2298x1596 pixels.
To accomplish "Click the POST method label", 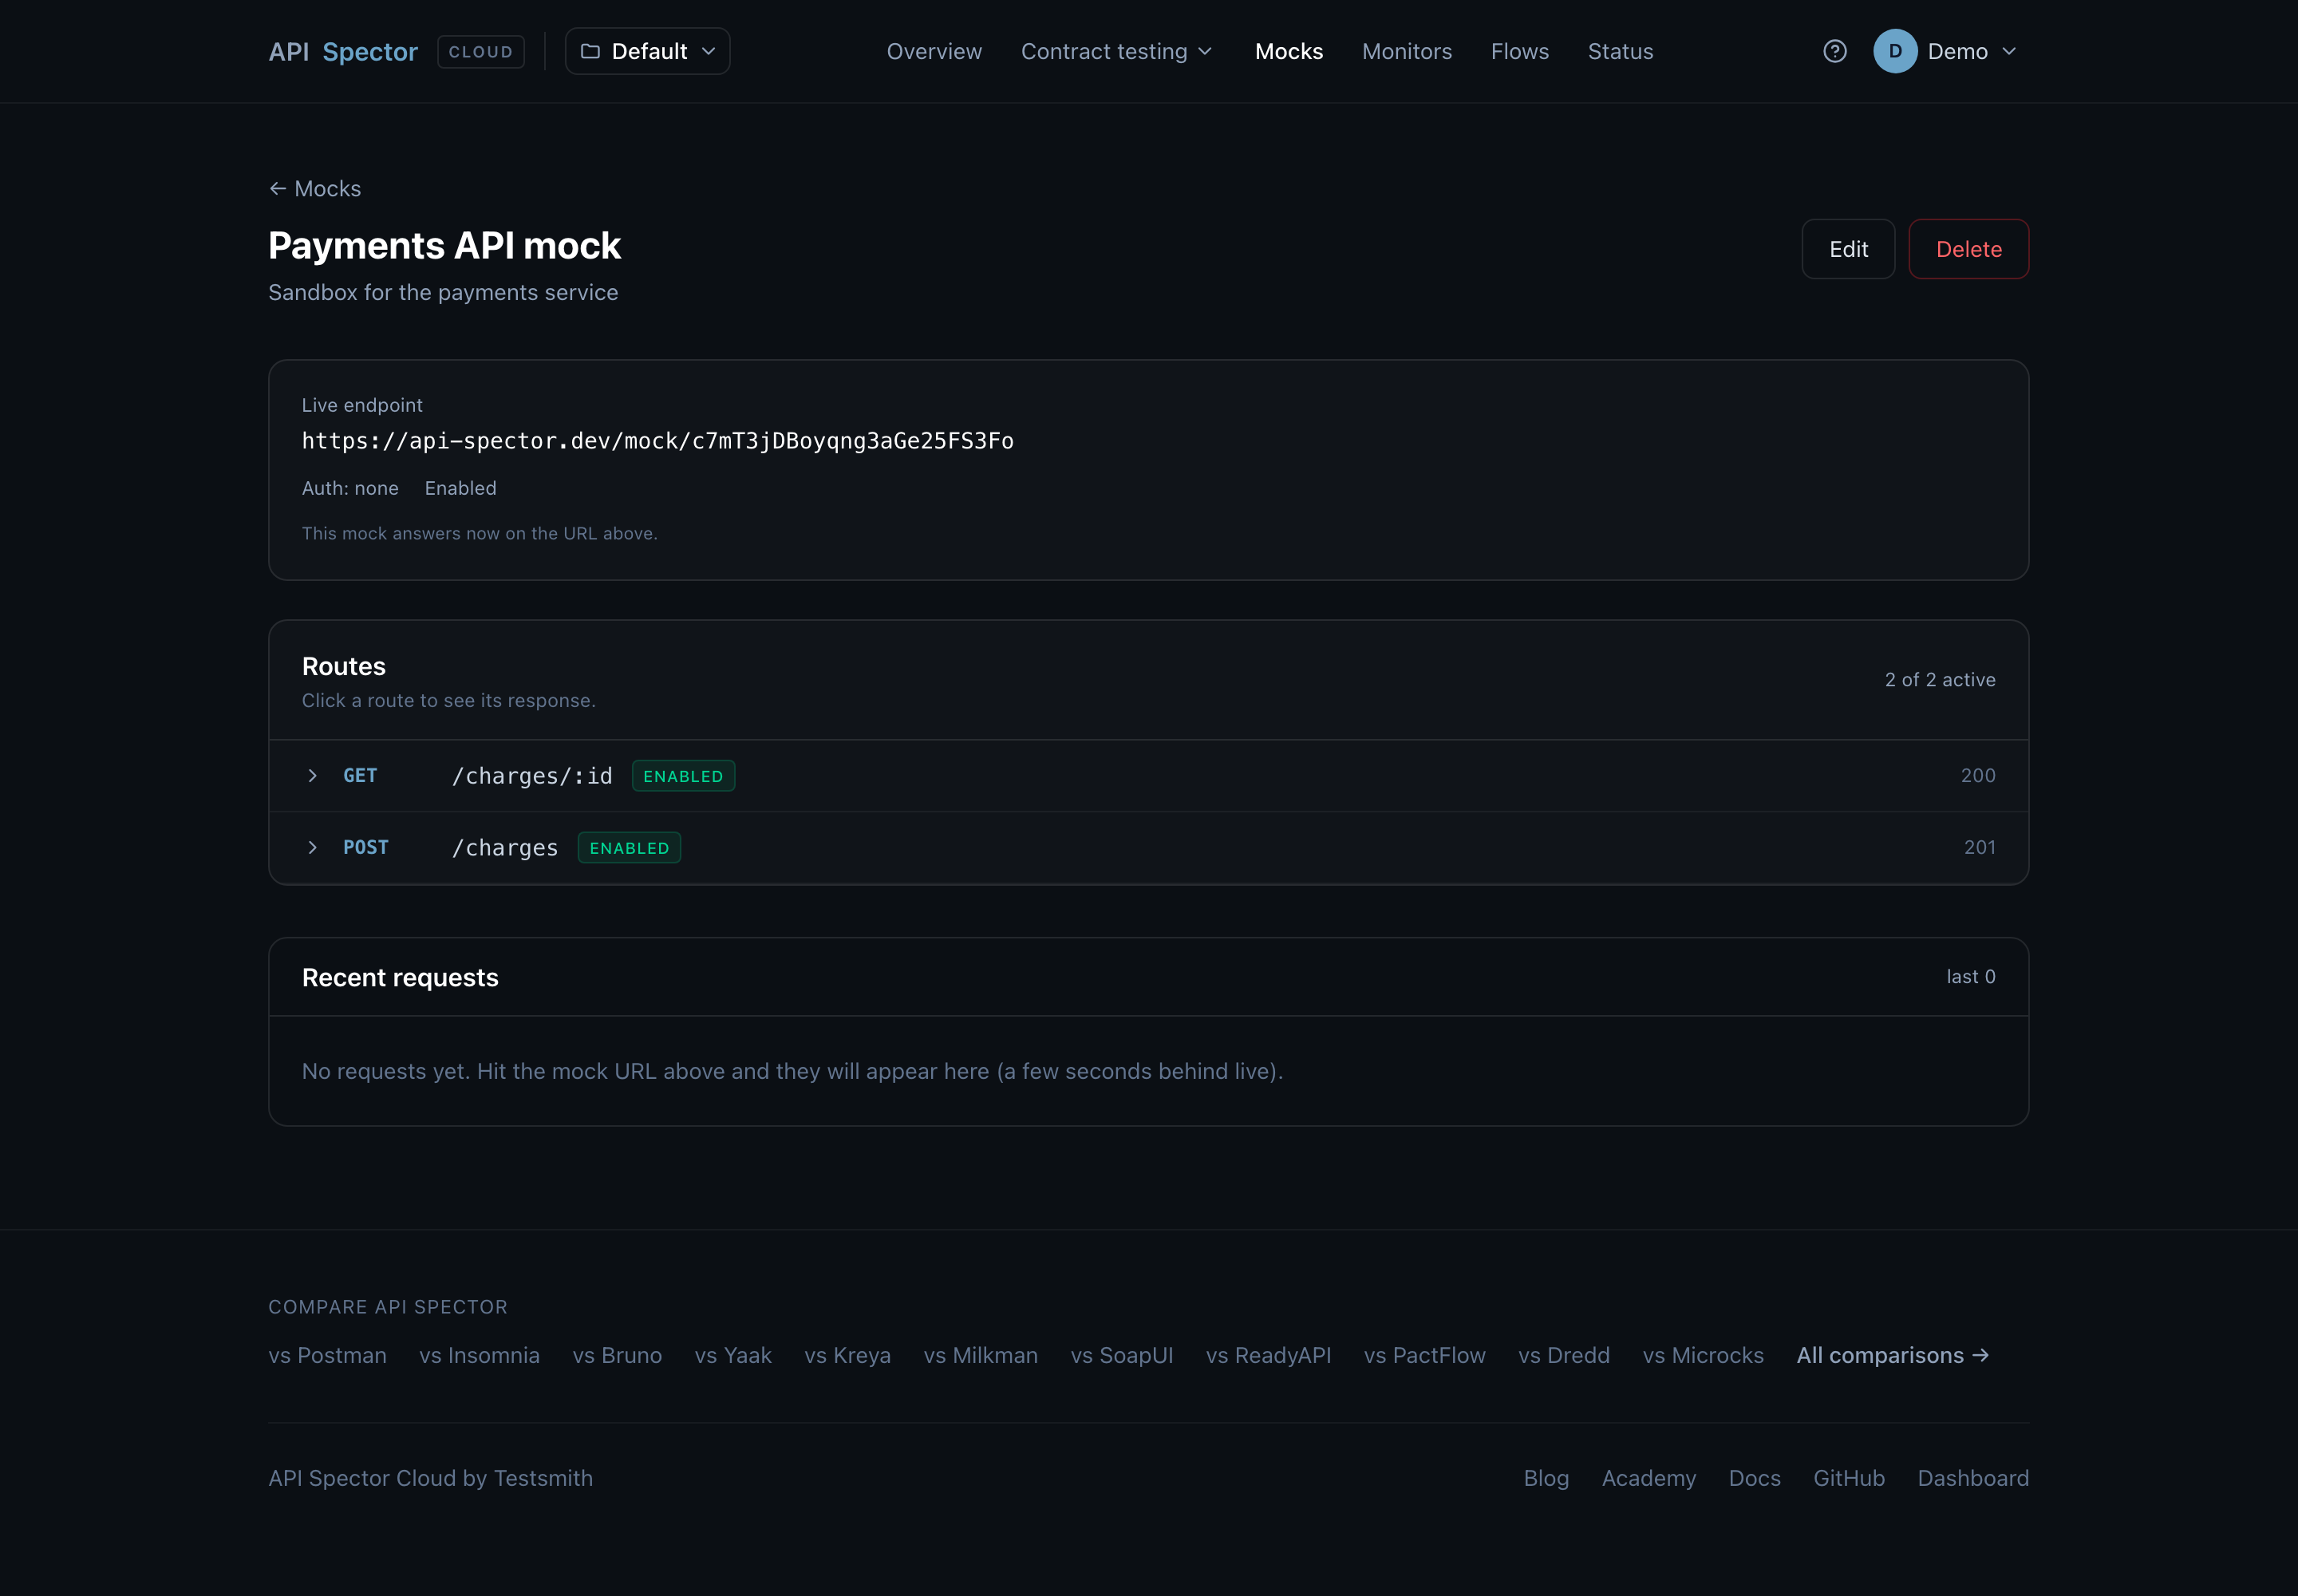I will click(366, 848).
